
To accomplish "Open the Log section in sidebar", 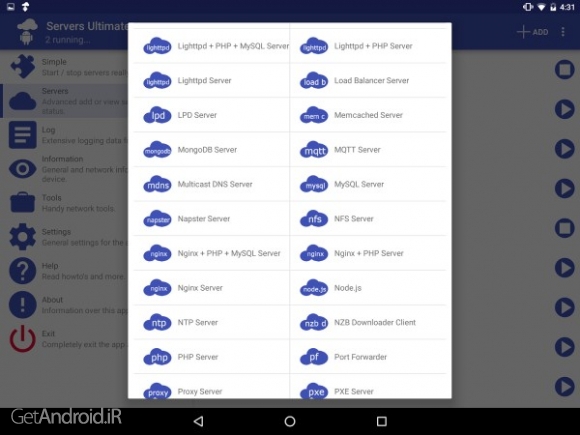I will pos(65,135).
